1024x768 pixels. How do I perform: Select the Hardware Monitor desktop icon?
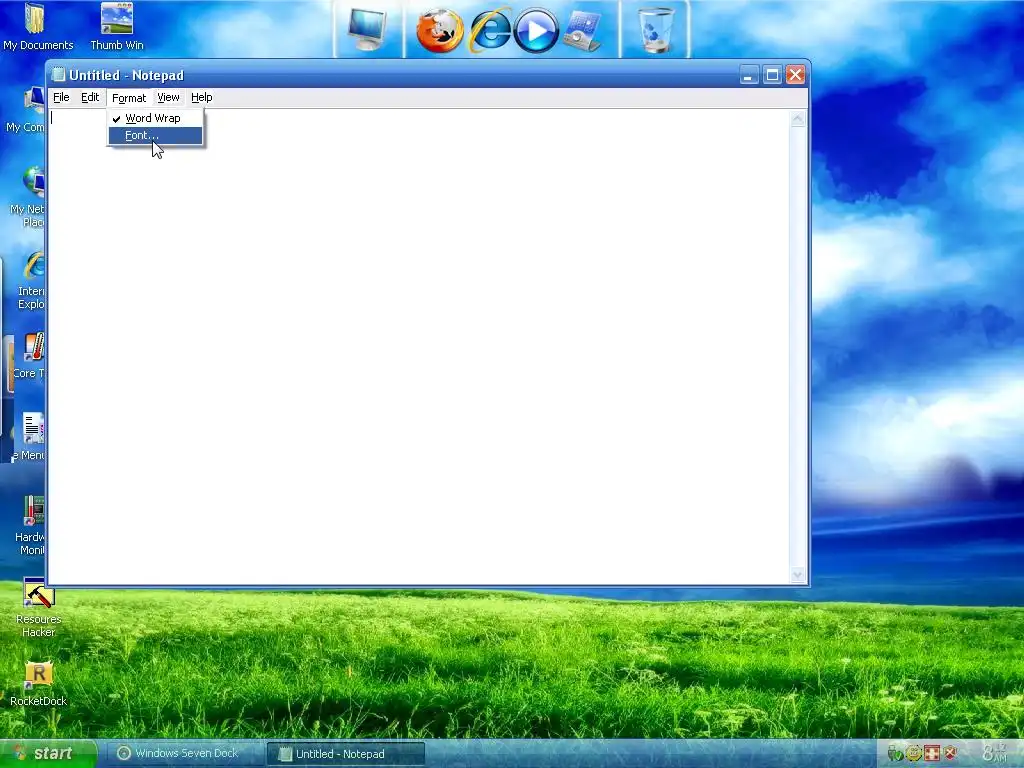pos(31,526)
